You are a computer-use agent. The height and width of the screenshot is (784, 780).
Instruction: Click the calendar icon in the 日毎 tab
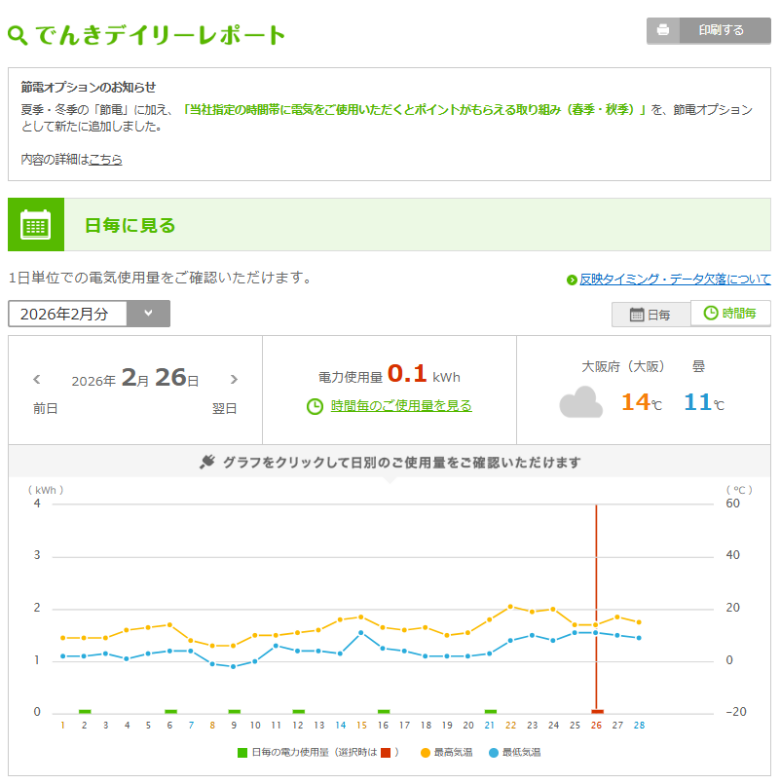click(x=636, y=314)
